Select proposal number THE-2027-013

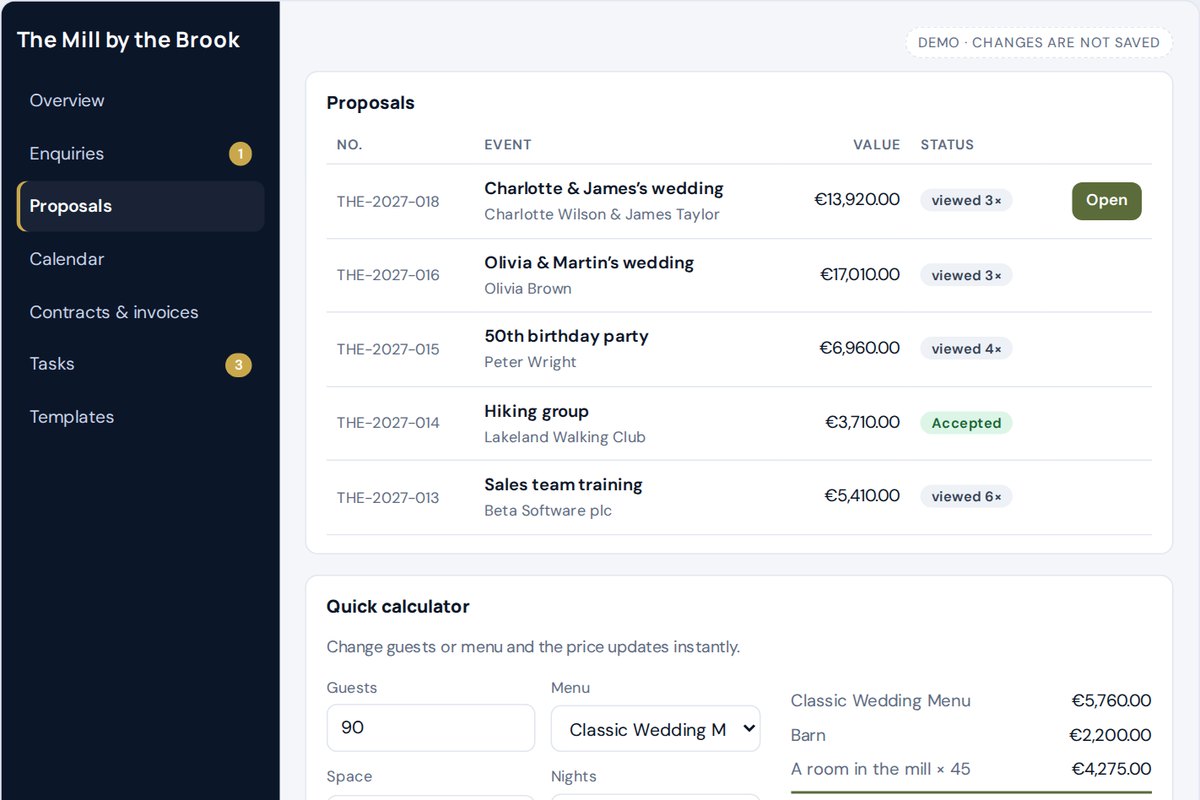coord(388,497)
